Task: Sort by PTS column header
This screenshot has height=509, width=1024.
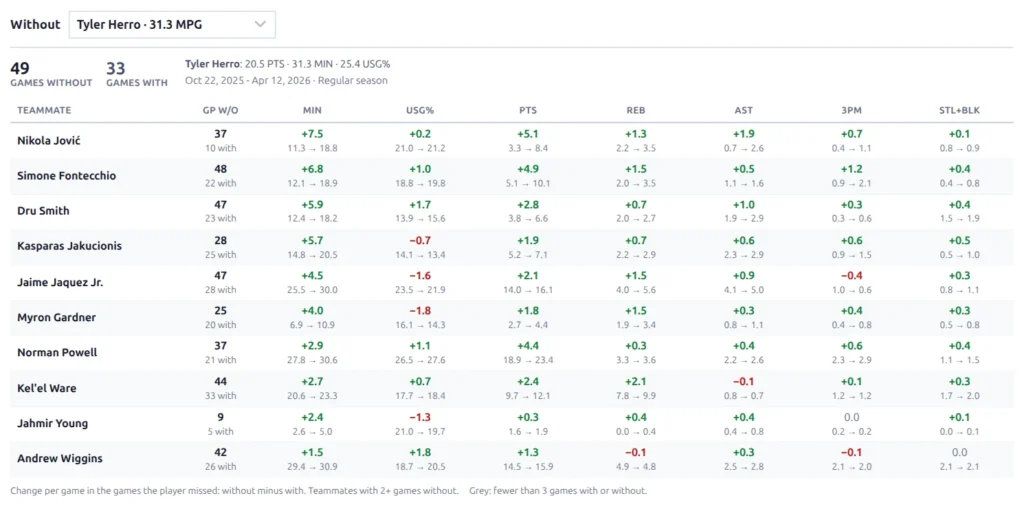Action: pyautogui.click(x=526, y=110)
